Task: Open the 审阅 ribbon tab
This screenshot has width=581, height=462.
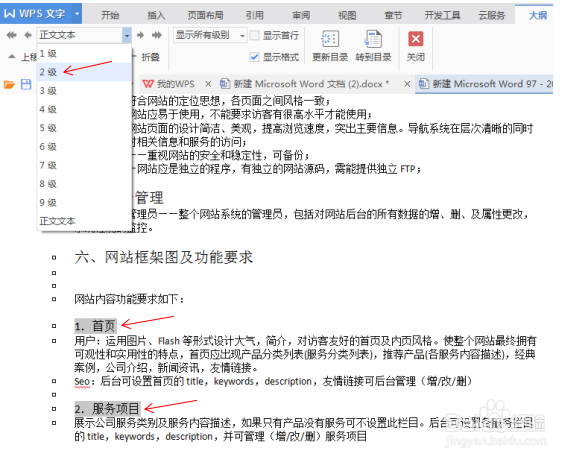Action: [301, 15]
